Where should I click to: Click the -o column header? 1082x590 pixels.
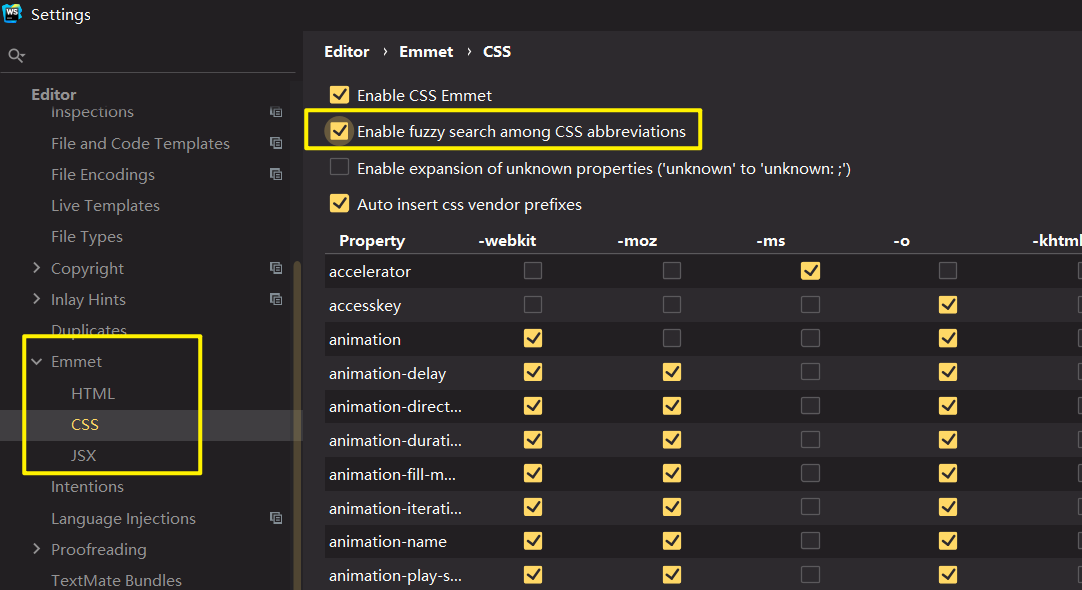(x=901, y=241)
